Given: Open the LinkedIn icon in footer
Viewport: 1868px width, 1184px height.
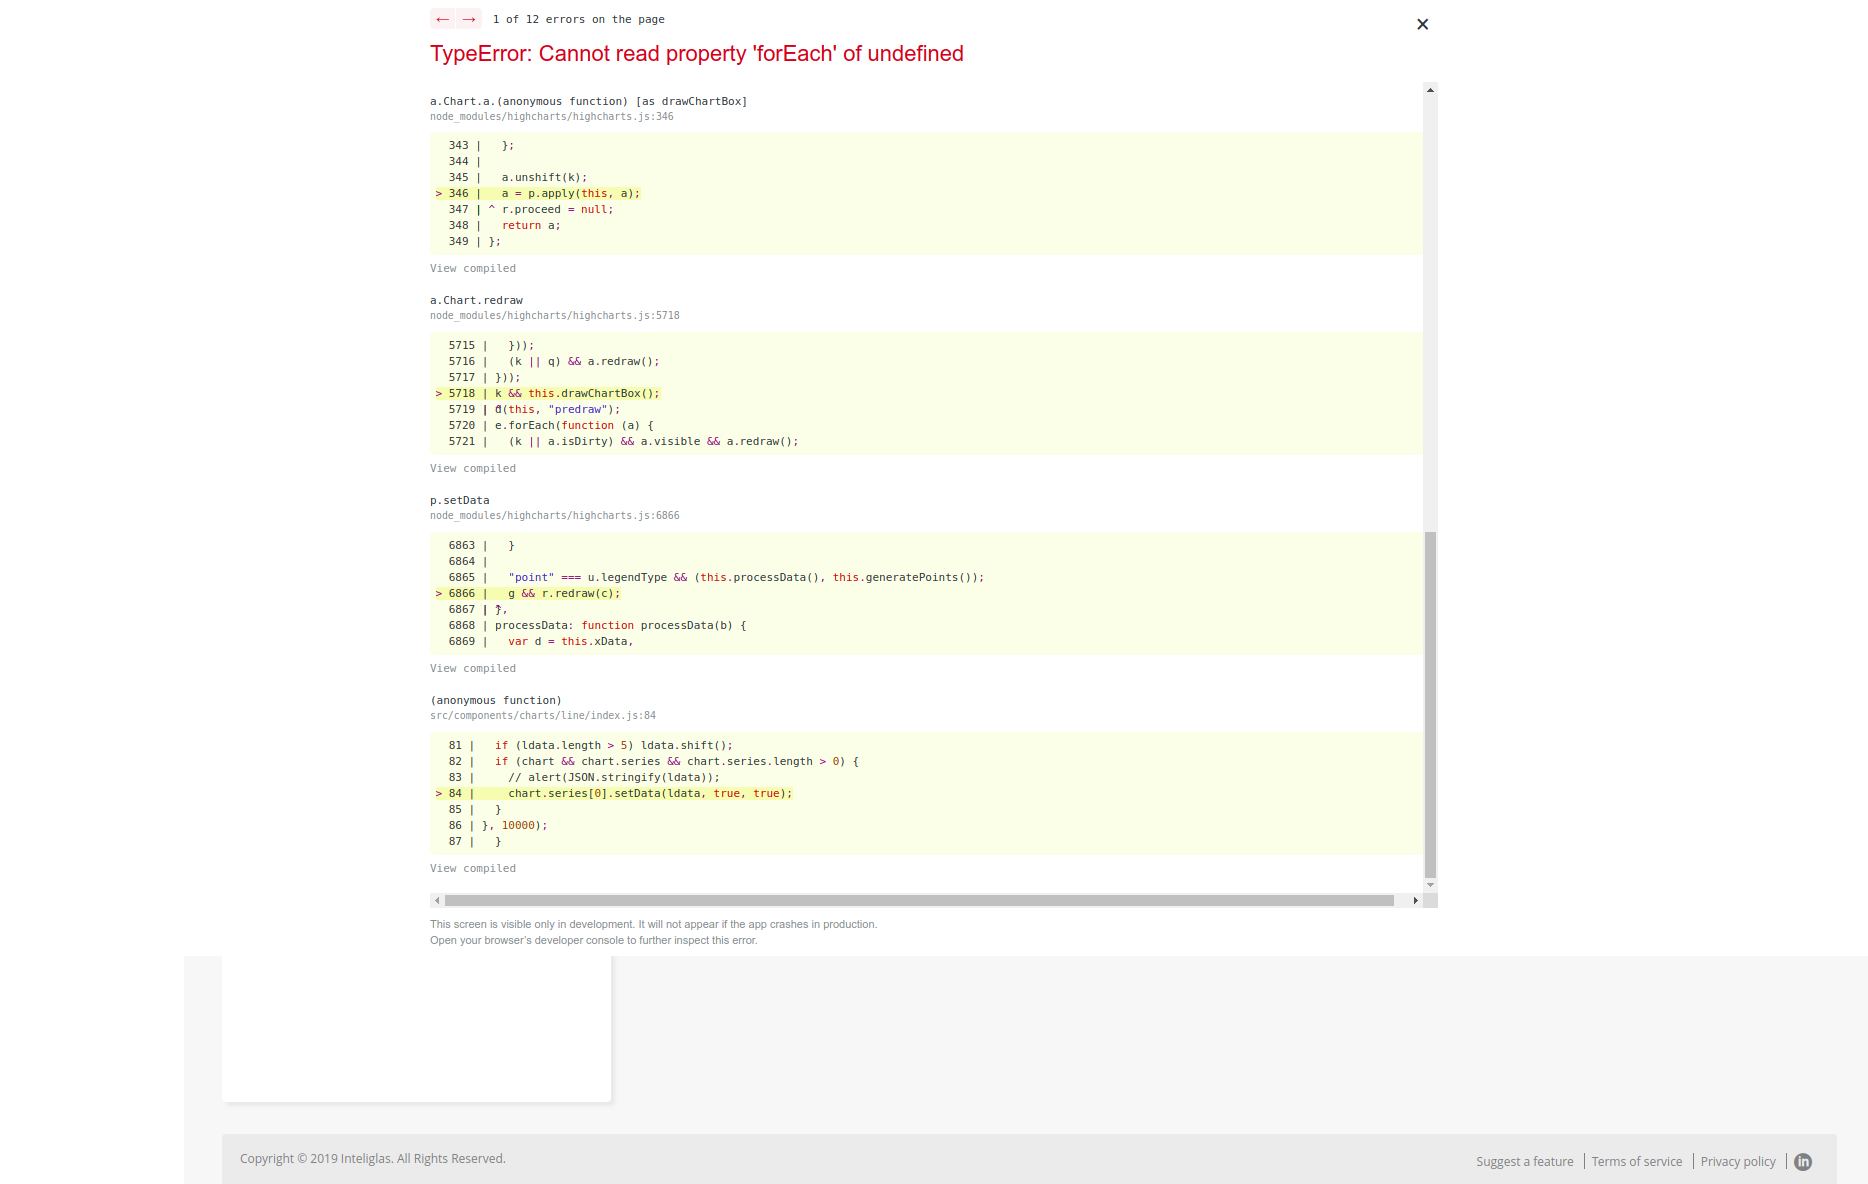Looking at the screenshot, I should pyautogui.click(x=1803, y=1161).
